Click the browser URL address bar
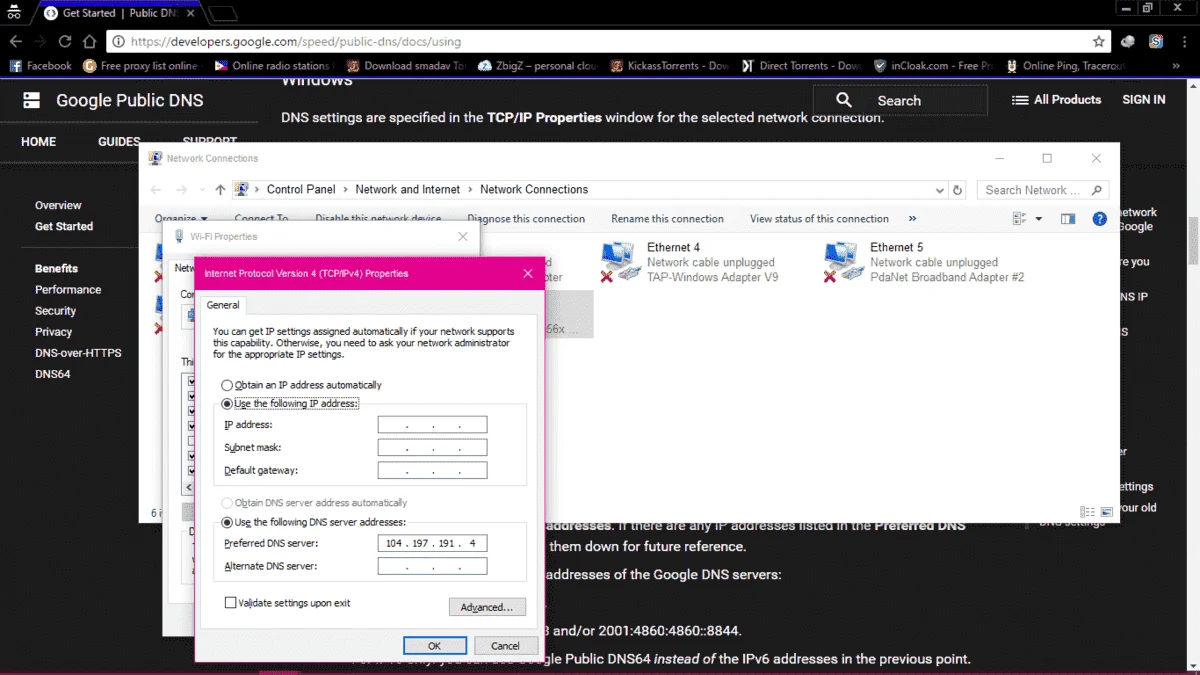Screen dimensions: 1200x675 (607, 42)
